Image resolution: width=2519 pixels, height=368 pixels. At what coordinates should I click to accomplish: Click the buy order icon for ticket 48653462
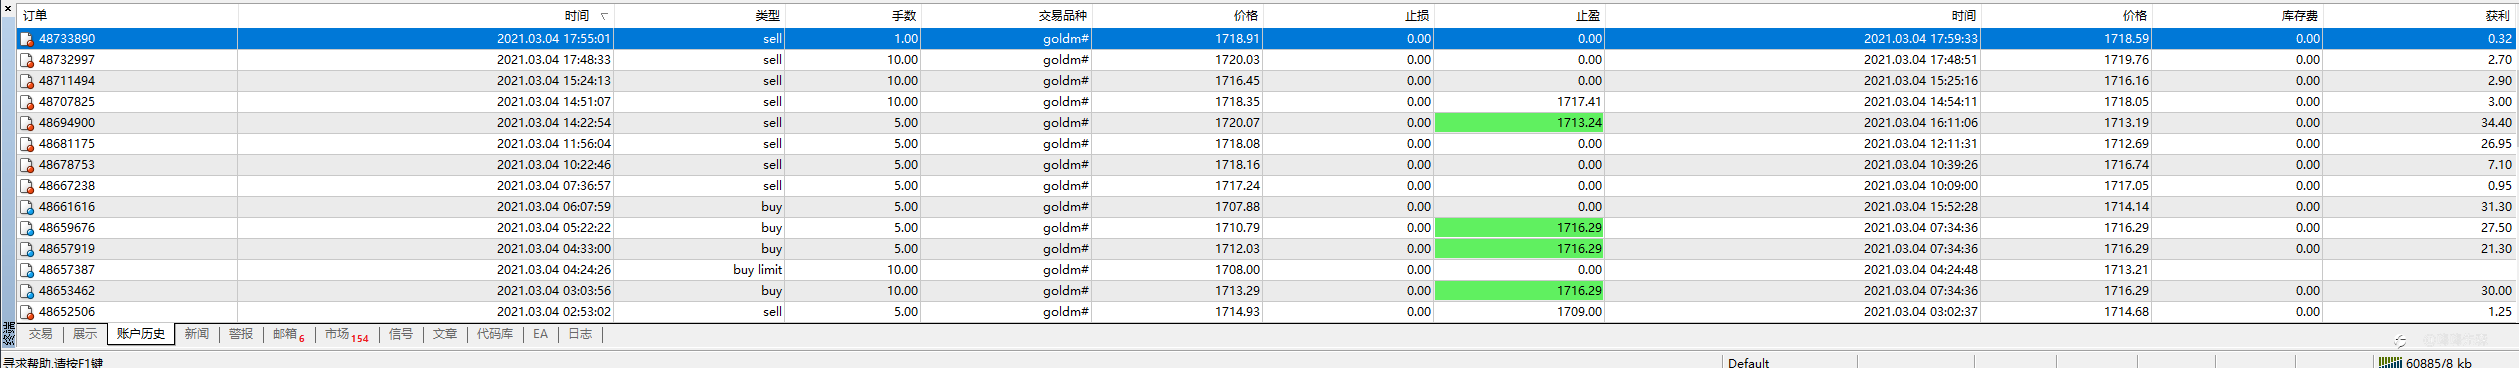tap(27, 291)
